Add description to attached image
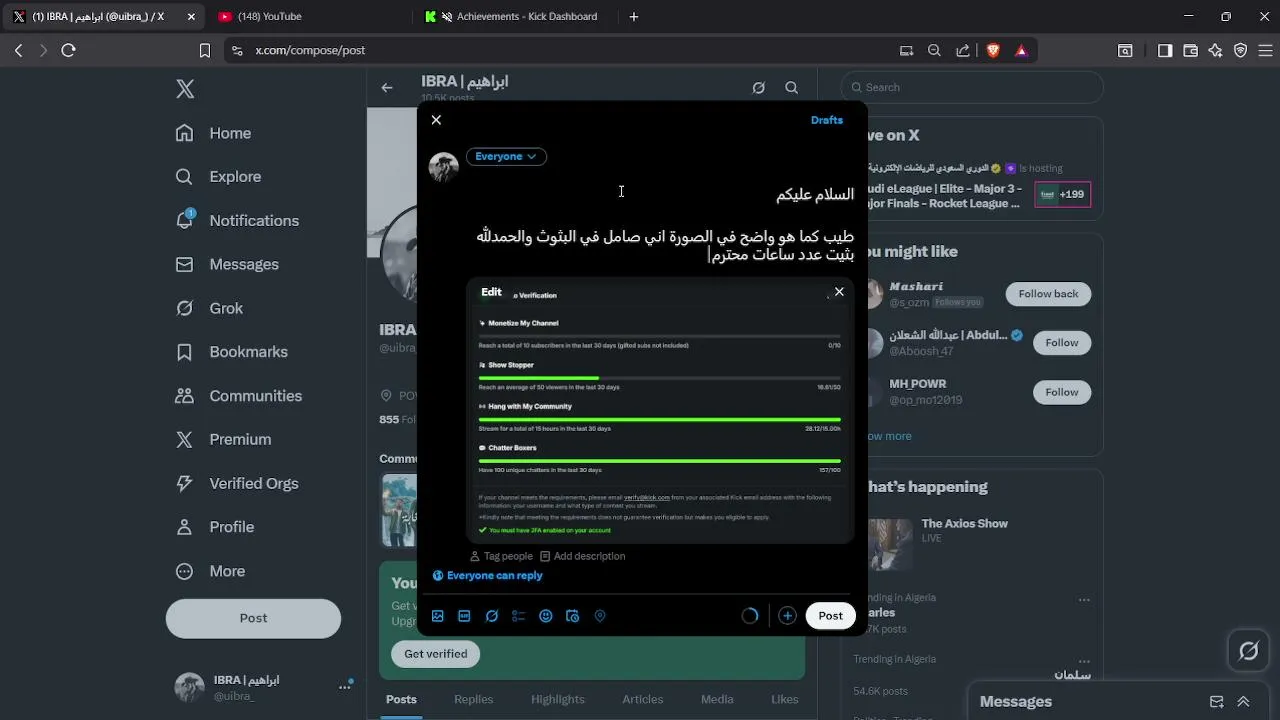Image resolution: width=1280 pixels, height=720 pixels. pos(582,556)
